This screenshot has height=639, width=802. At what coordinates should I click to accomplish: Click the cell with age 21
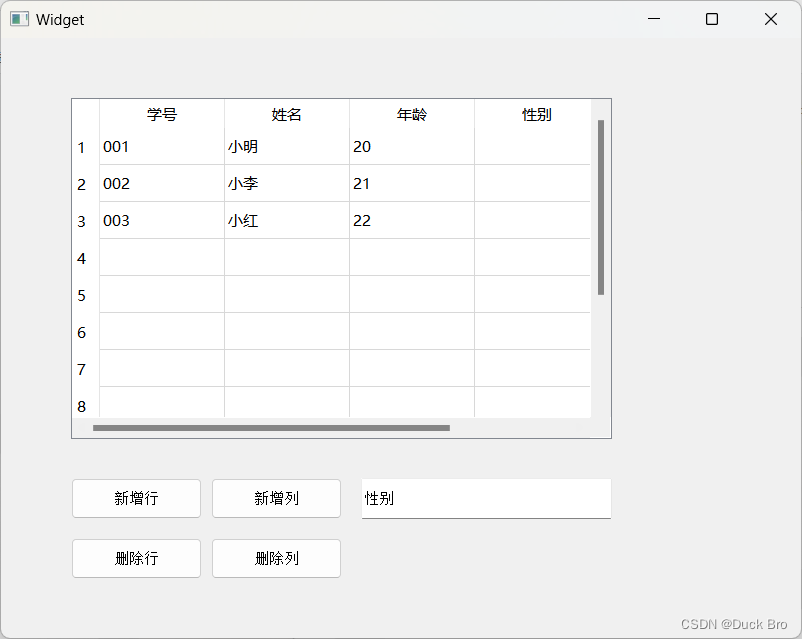[x=411, y=184]
